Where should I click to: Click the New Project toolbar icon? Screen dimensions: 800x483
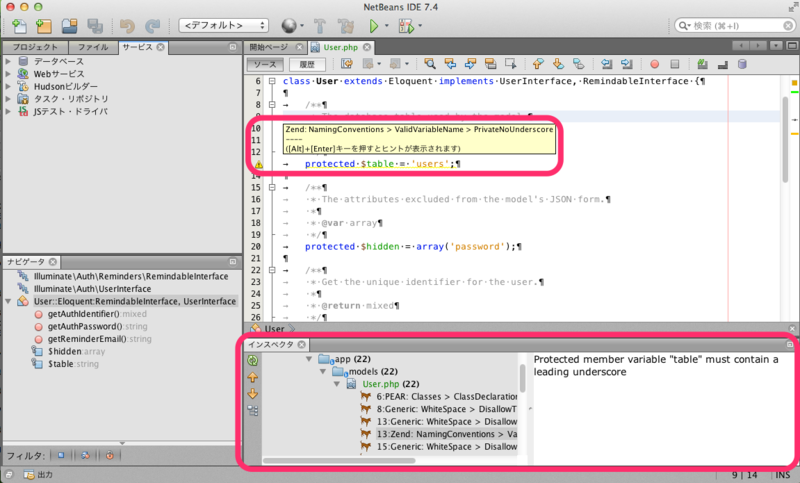tap(44, 26)
